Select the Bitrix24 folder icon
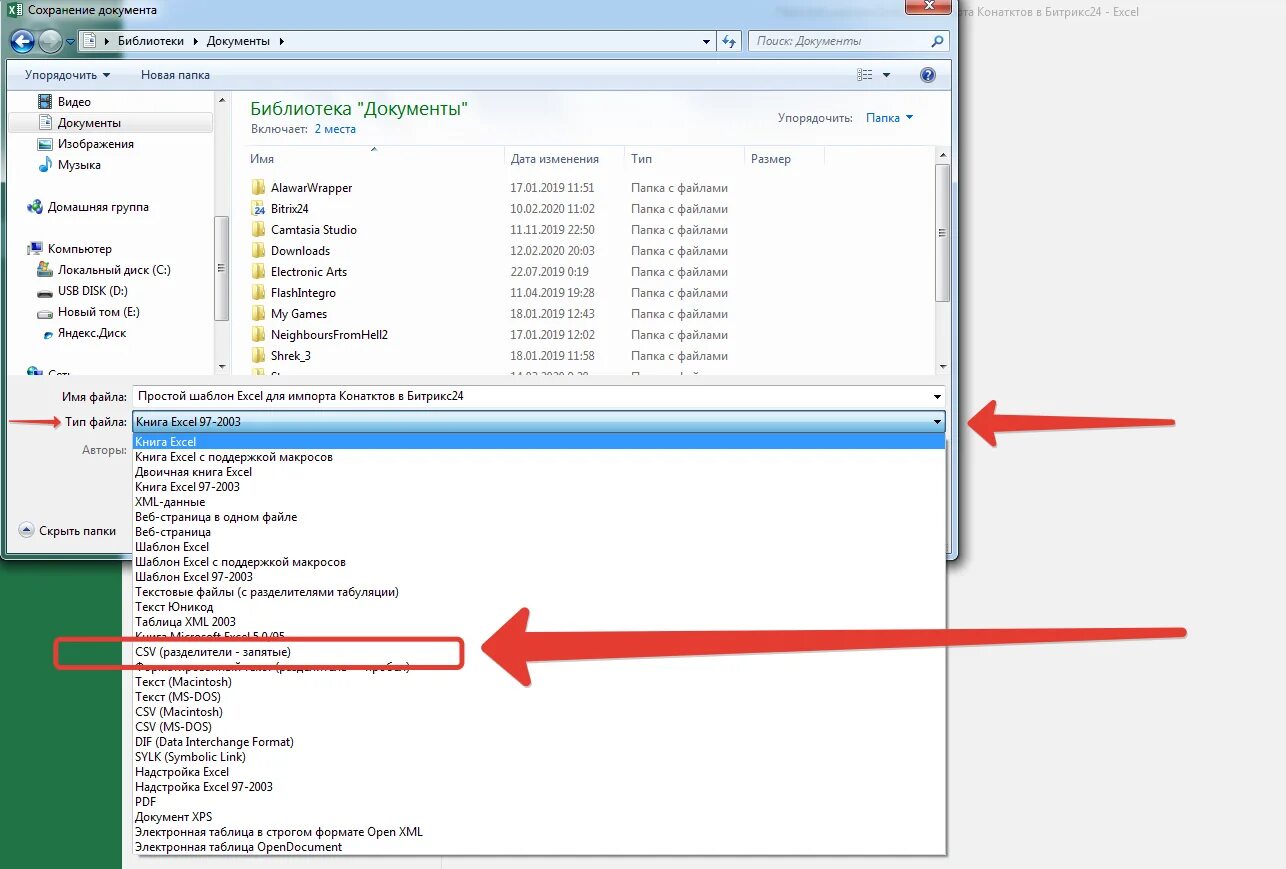The height and width of the screenshot is (869, 1286). click(x=258, y=209)
